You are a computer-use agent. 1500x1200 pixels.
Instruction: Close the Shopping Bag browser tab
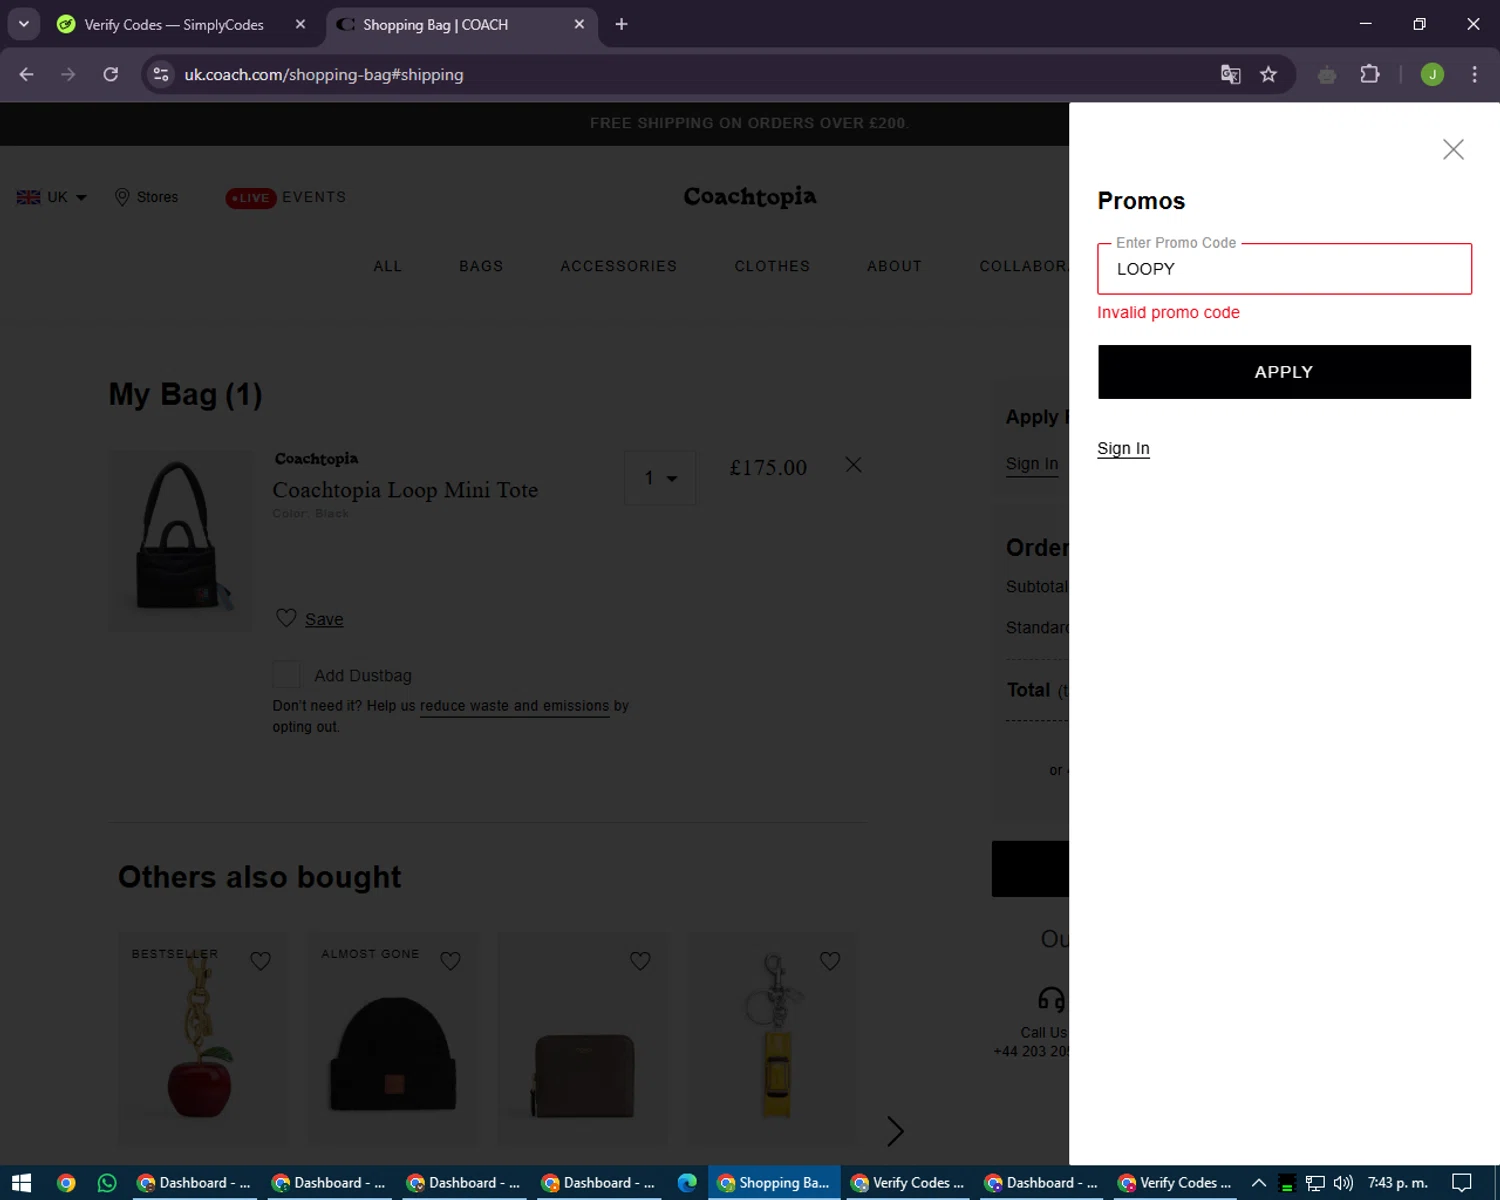pos(579,24)
